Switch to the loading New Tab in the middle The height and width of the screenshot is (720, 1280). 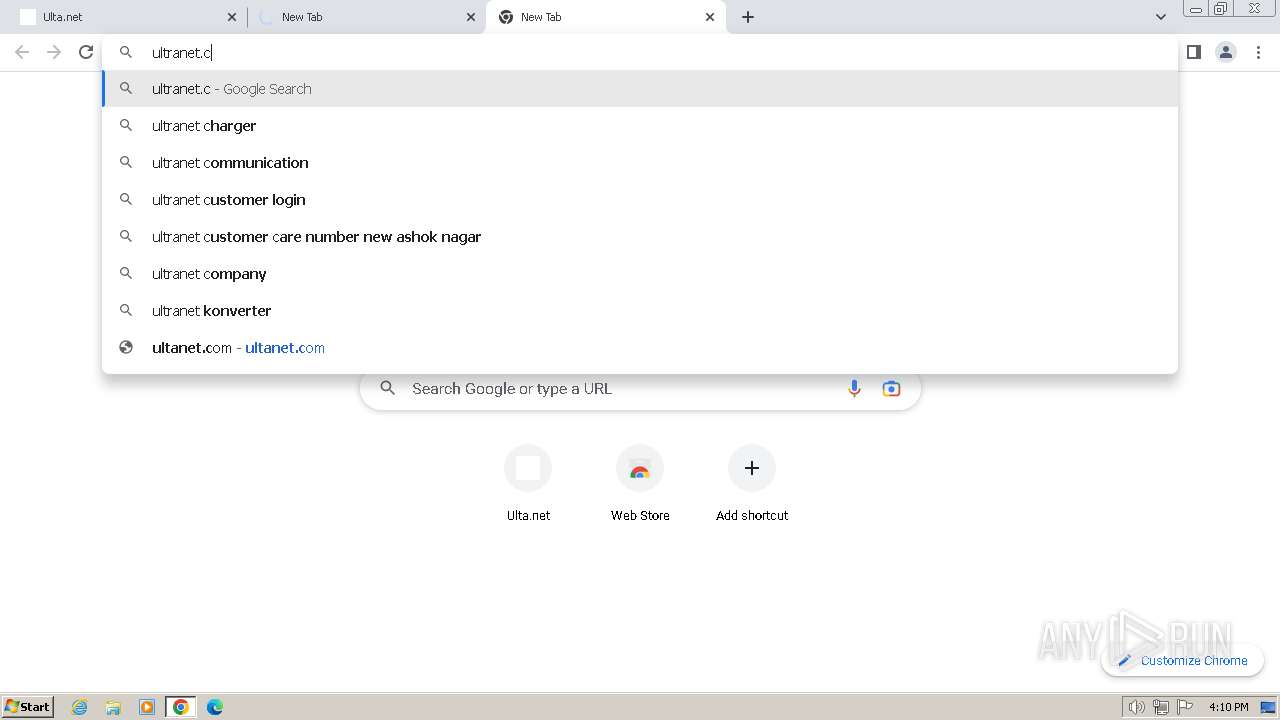(365, 17)
